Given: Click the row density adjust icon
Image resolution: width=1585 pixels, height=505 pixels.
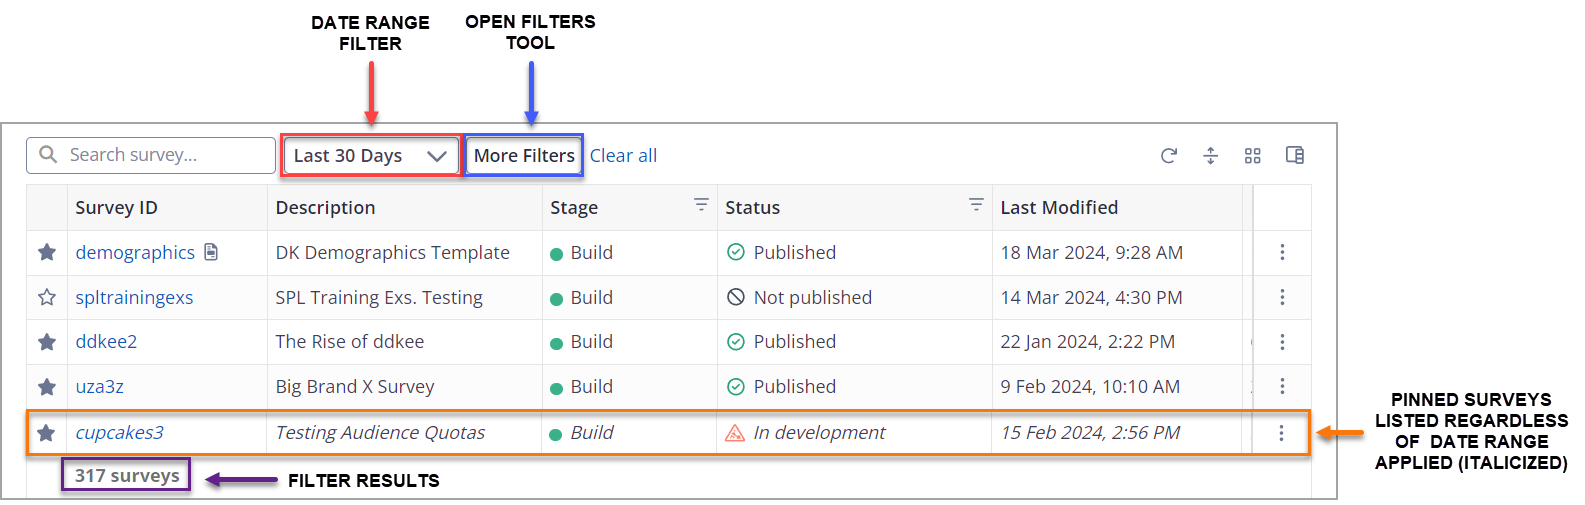Looking at the screenshot, I should pos(1210,155).
